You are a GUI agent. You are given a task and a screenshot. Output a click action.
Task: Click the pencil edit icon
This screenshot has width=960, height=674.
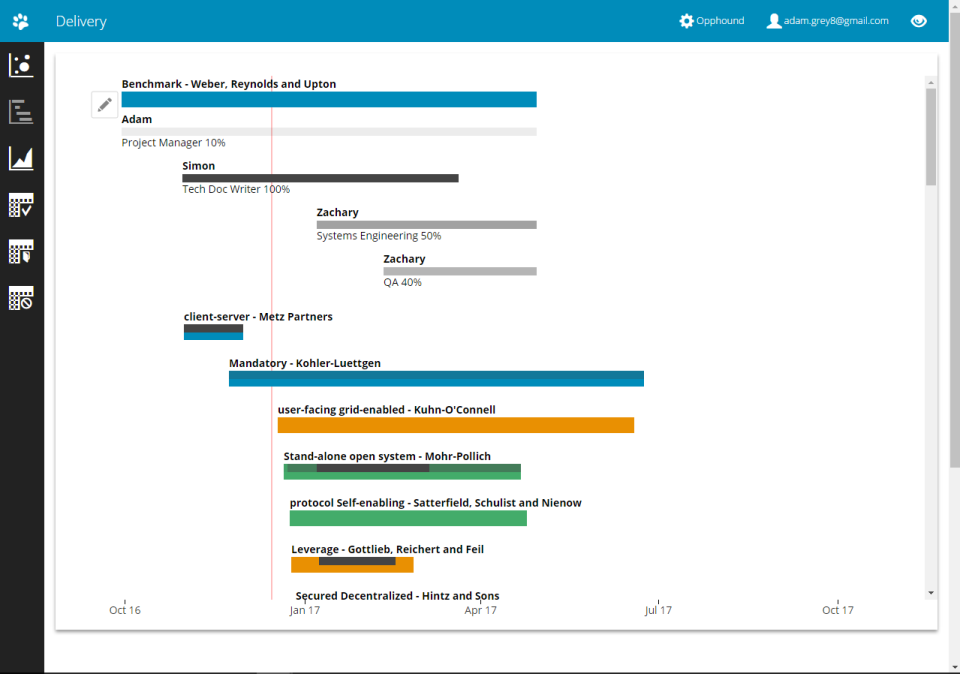click(105, 105)
